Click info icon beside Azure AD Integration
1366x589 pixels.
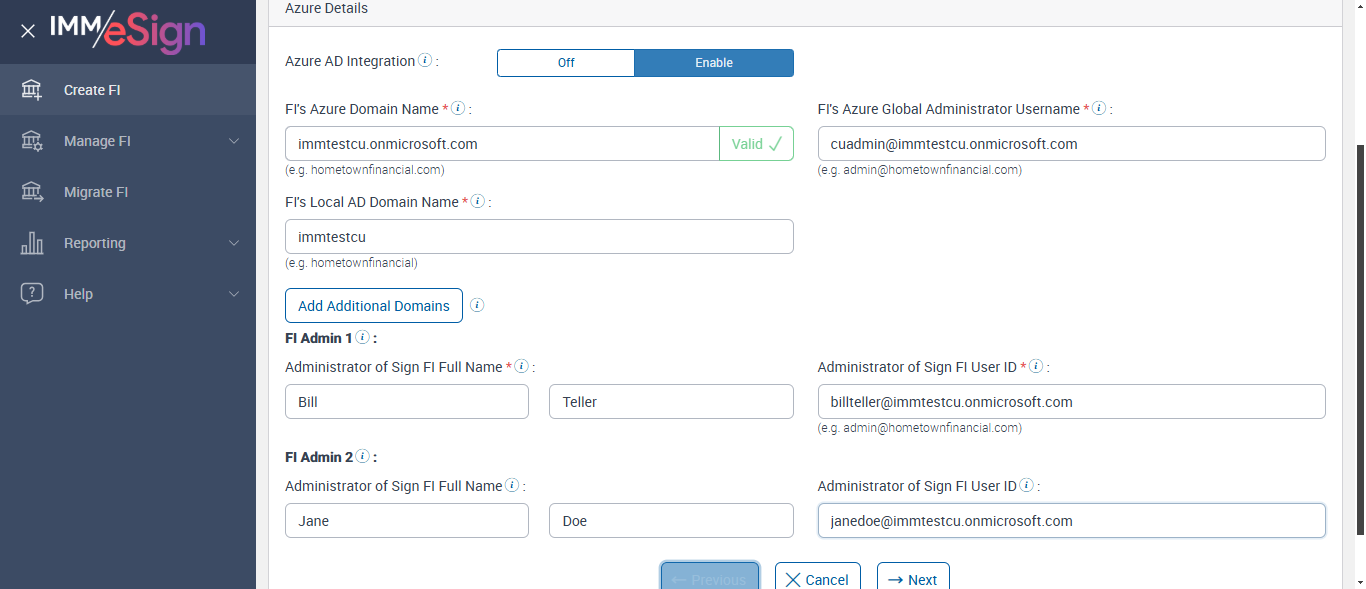click(425, 61)
